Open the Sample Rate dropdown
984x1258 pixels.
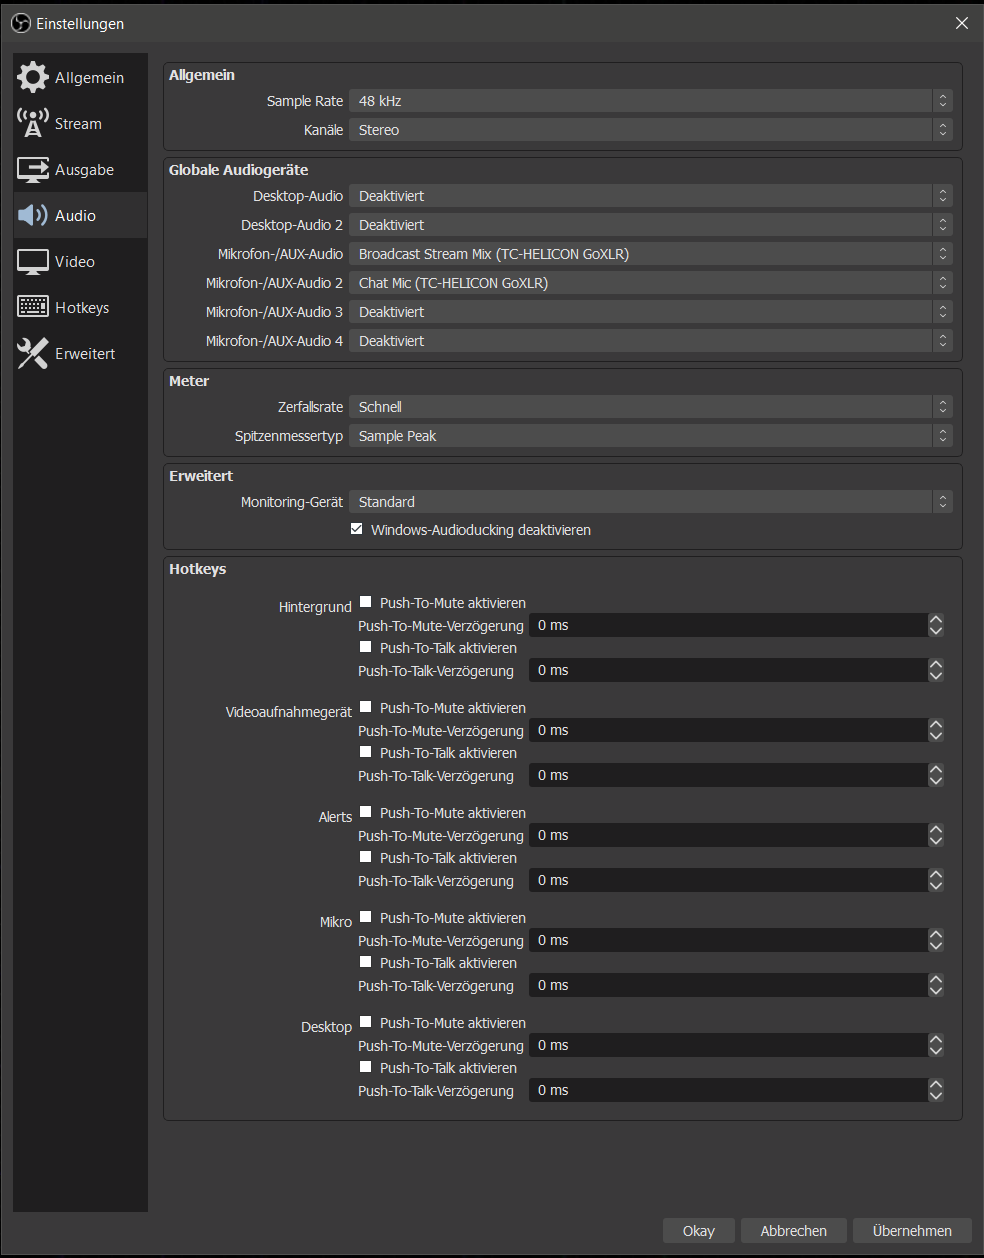tap(651, 101)
